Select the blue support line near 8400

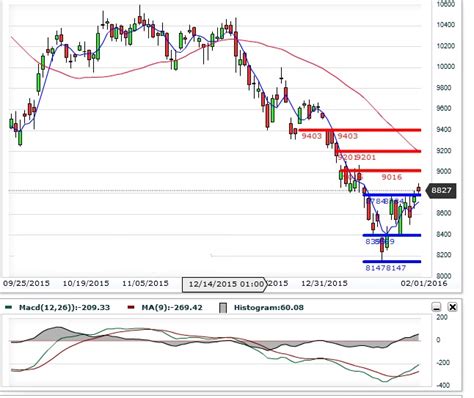click(x=392, y=235)
